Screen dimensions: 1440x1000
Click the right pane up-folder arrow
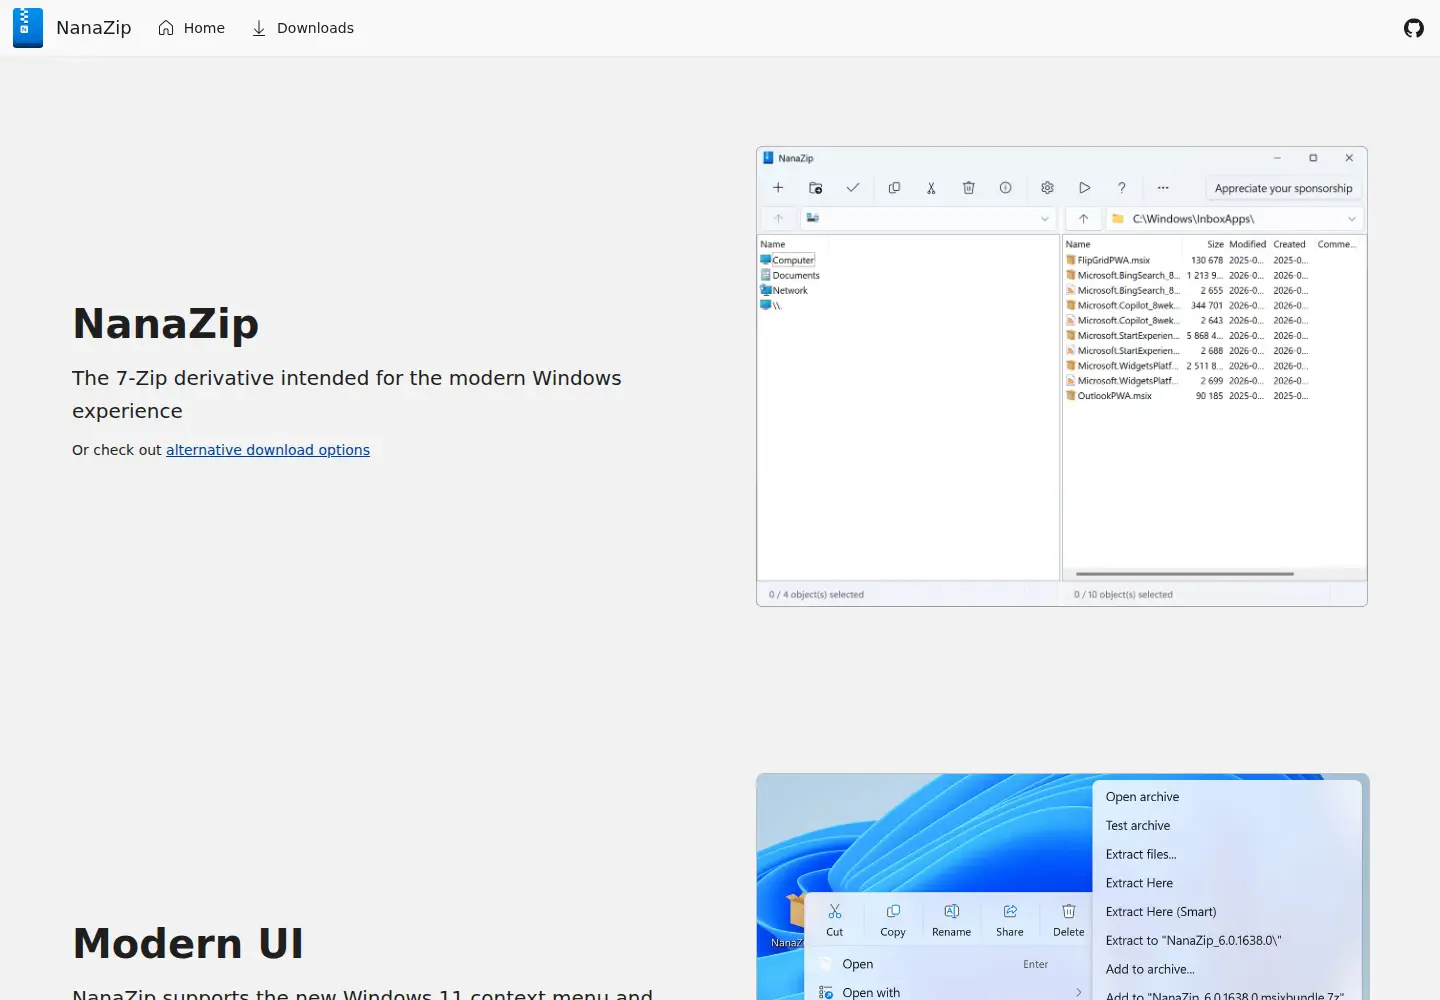click(1083, 219)
